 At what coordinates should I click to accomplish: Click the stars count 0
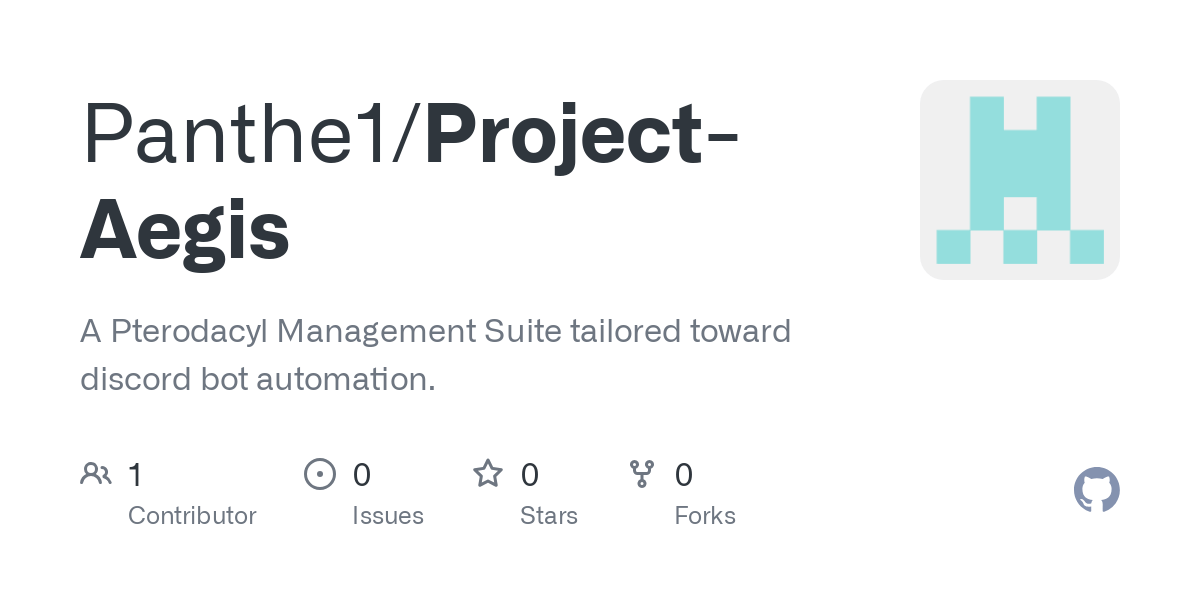(530, 474)
